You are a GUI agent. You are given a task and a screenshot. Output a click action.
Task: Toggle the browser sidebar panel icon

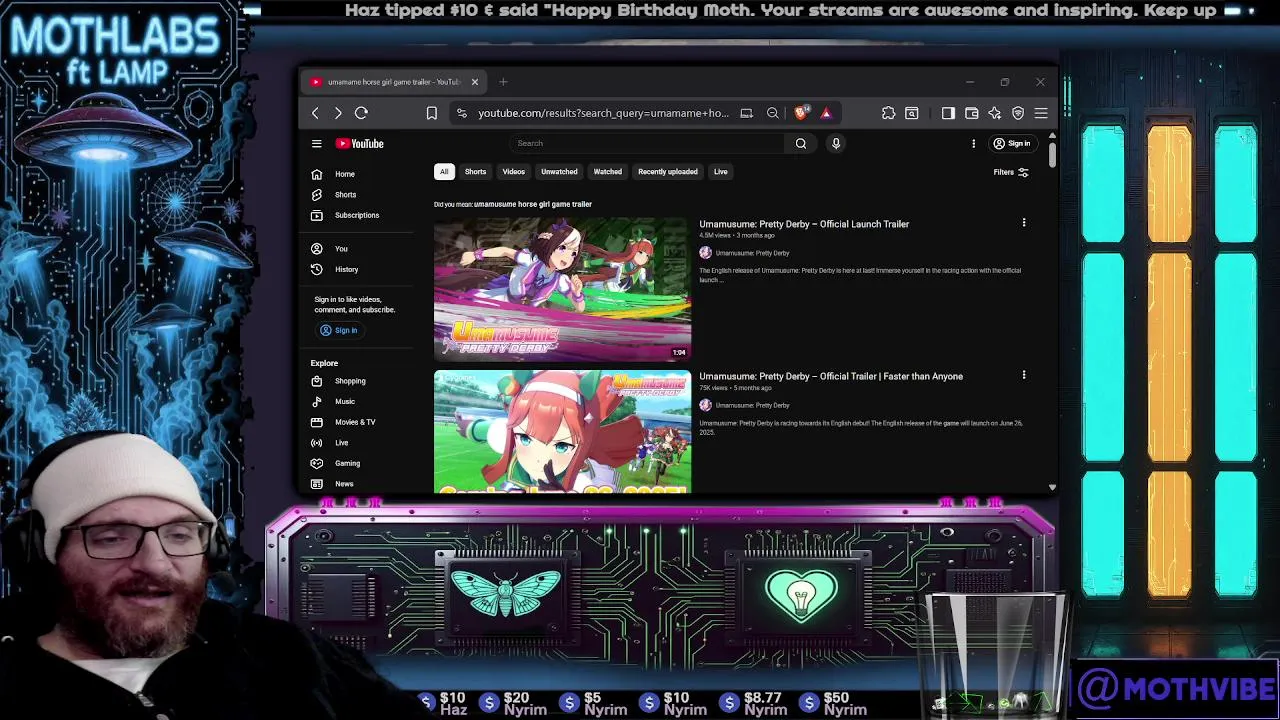[948, 113]
